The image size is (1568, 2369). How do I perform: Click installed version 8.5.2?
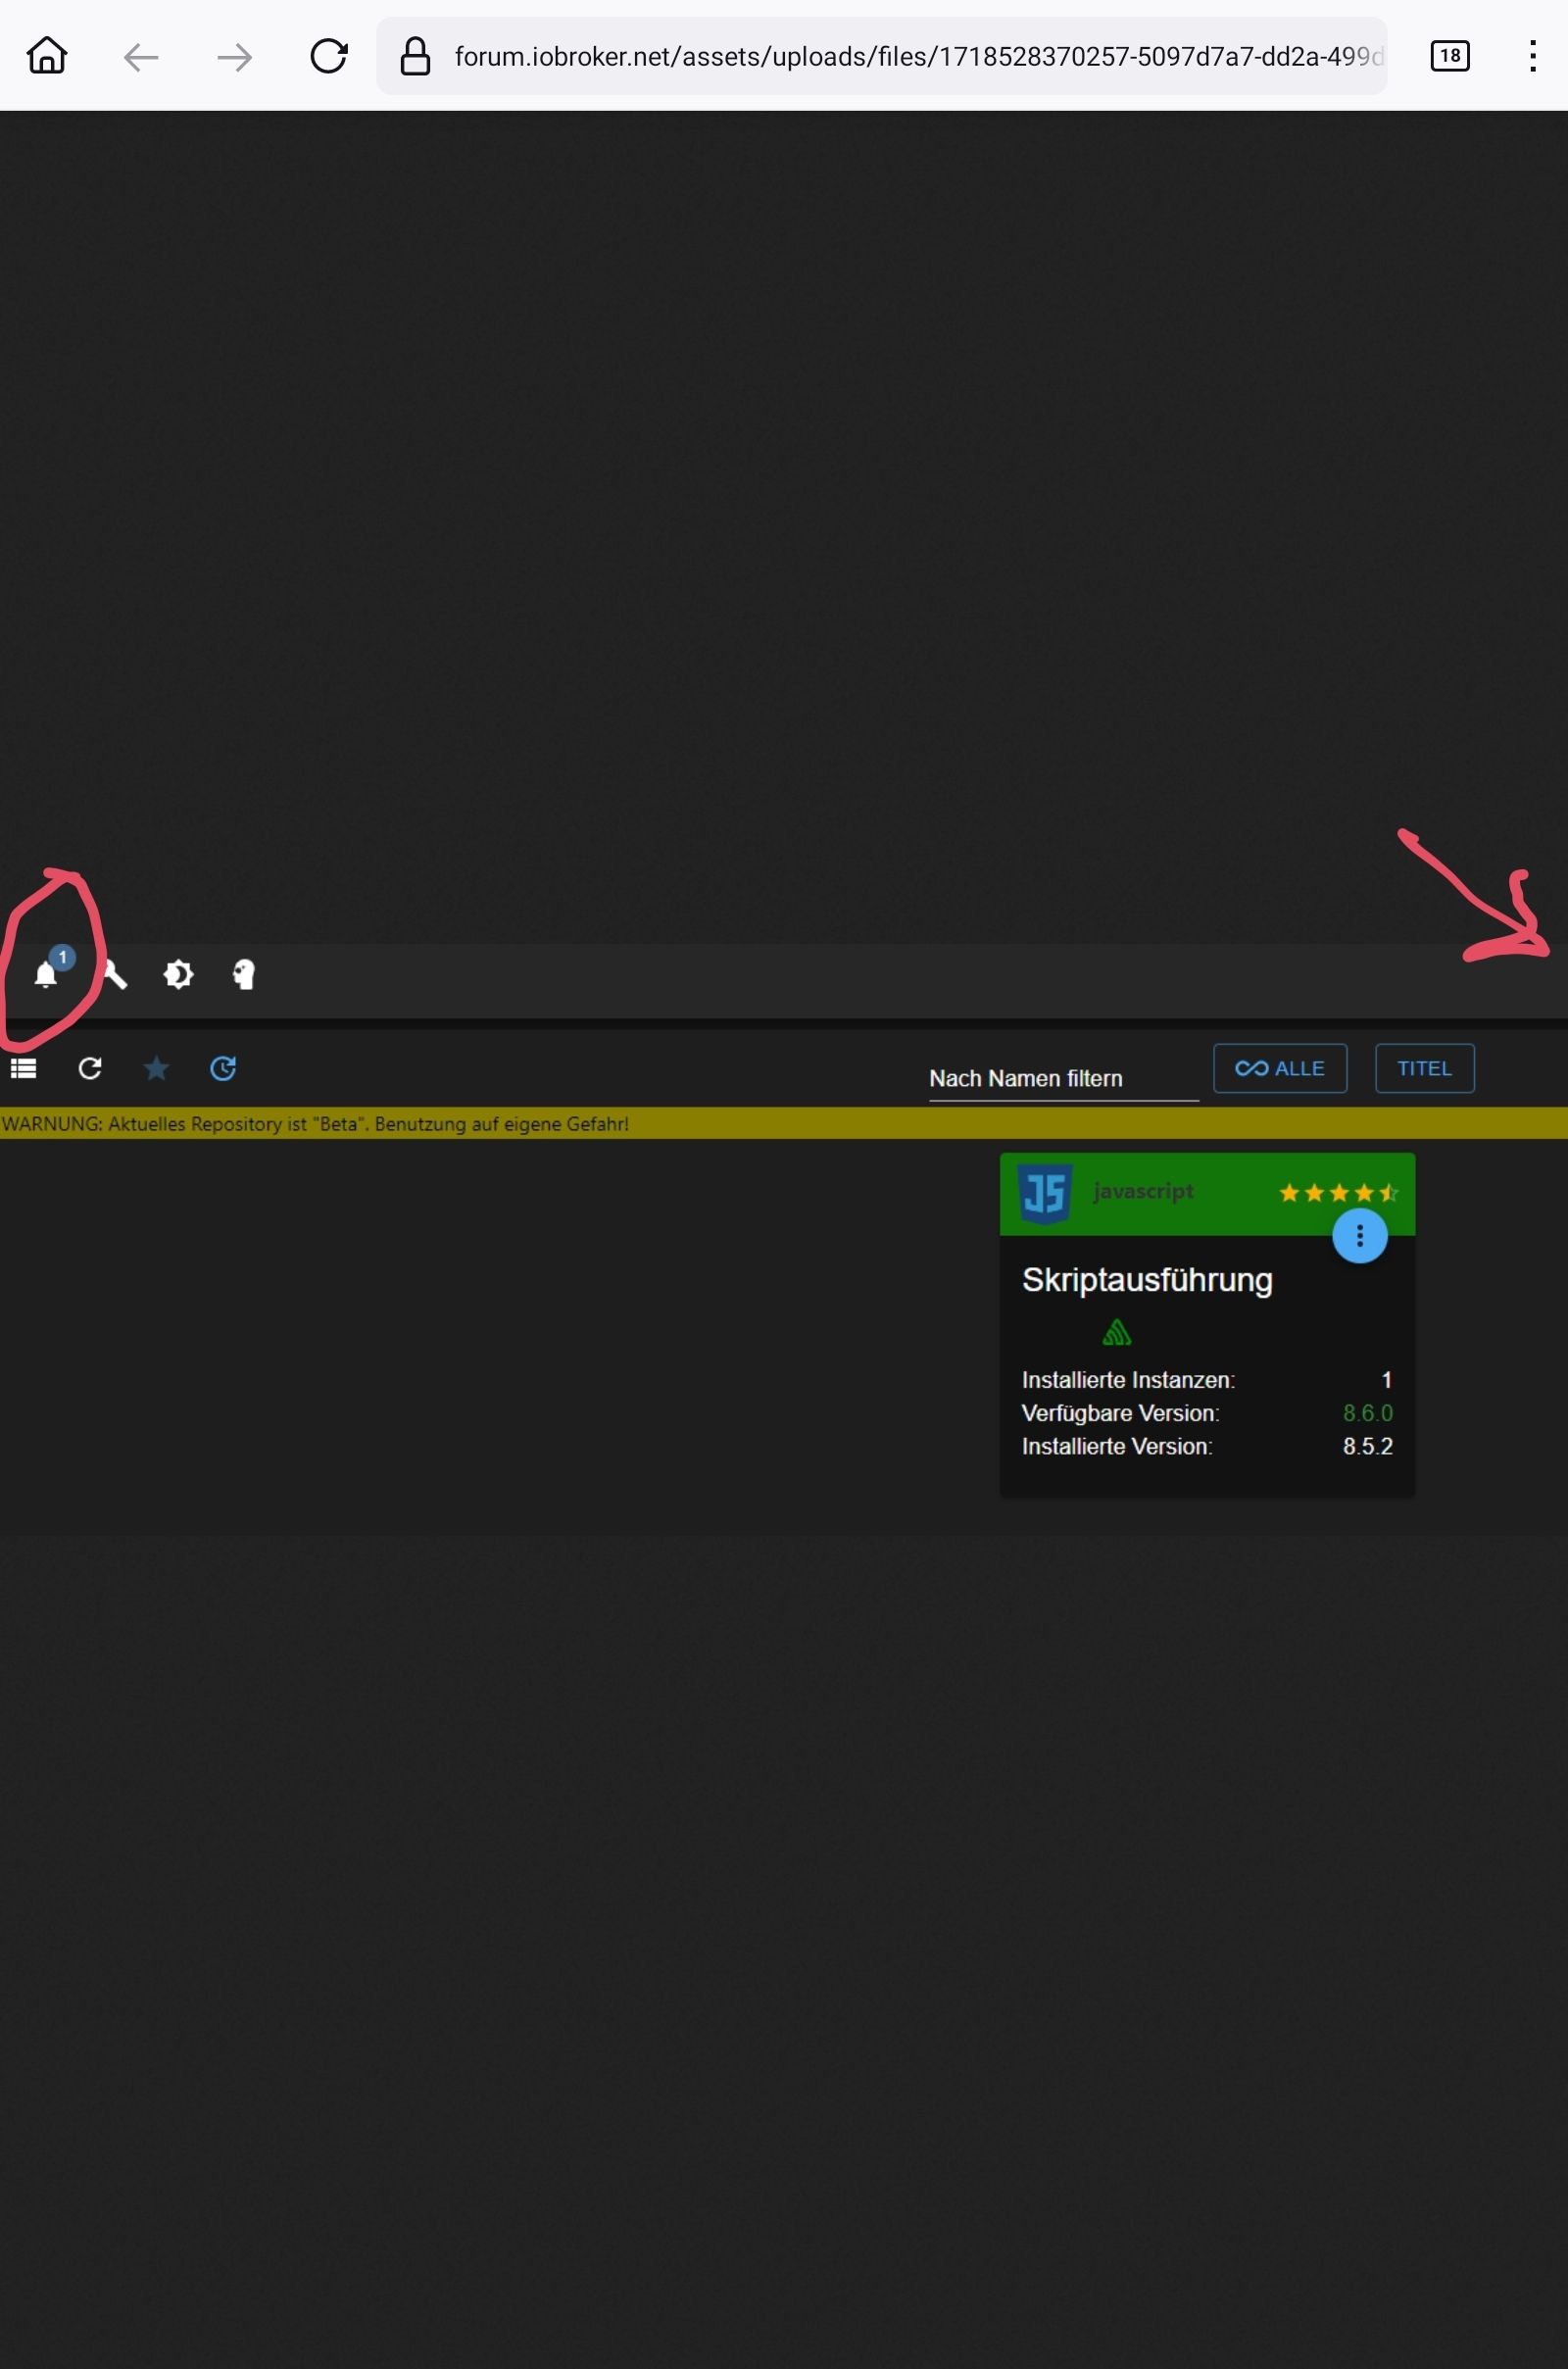pos(1367,1446)
